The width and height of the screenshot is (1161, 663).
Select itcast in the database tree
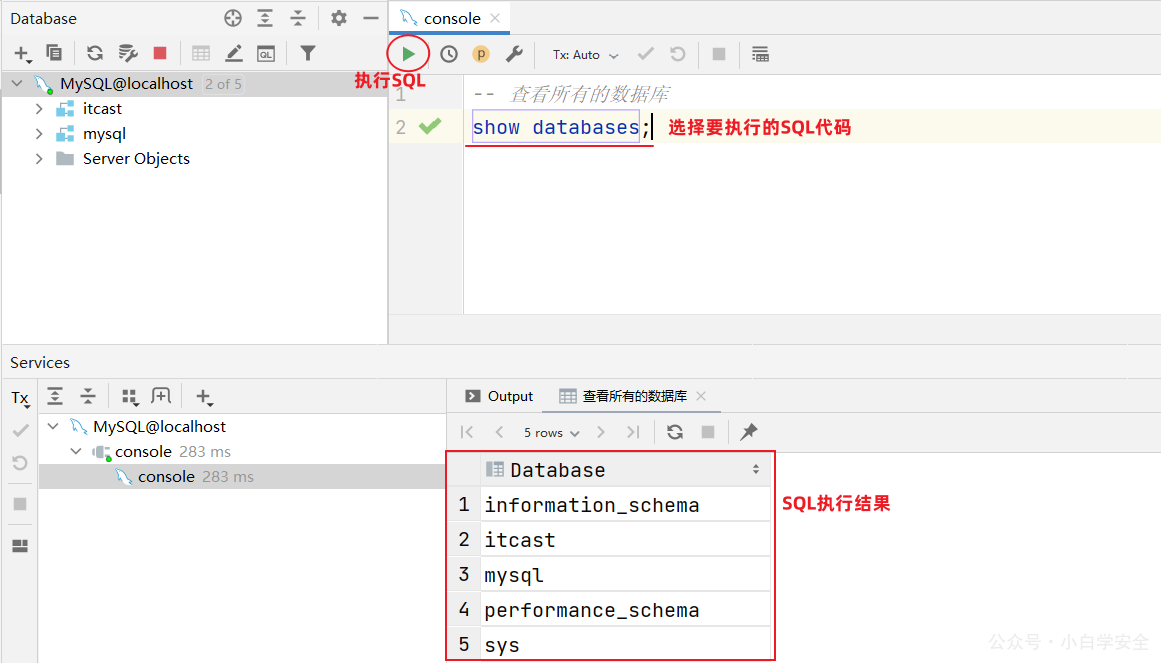tap(102, 109)
